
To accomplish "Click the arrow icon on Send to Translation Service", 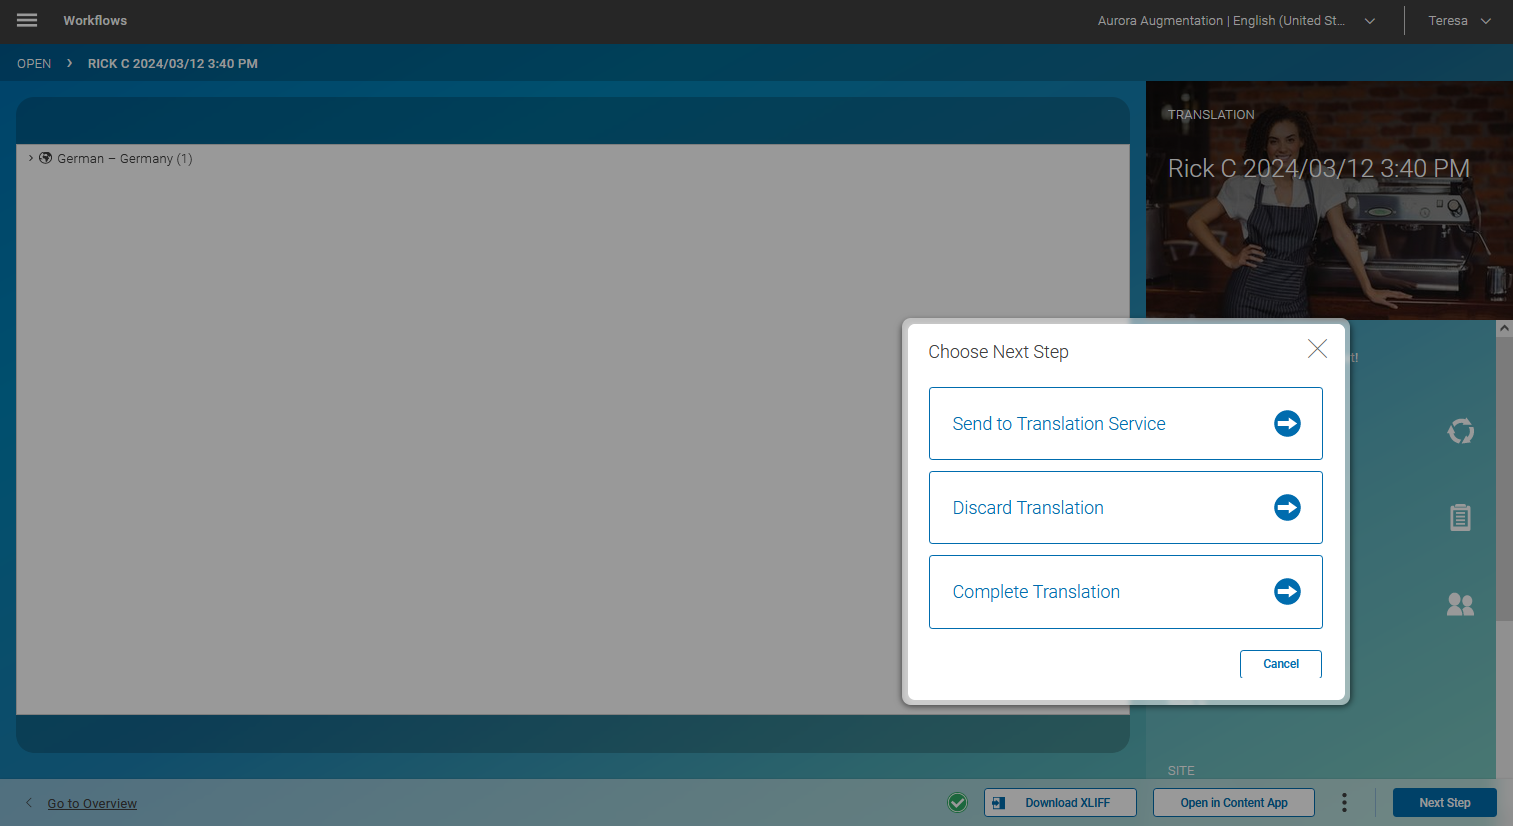I will [1286, 423].
